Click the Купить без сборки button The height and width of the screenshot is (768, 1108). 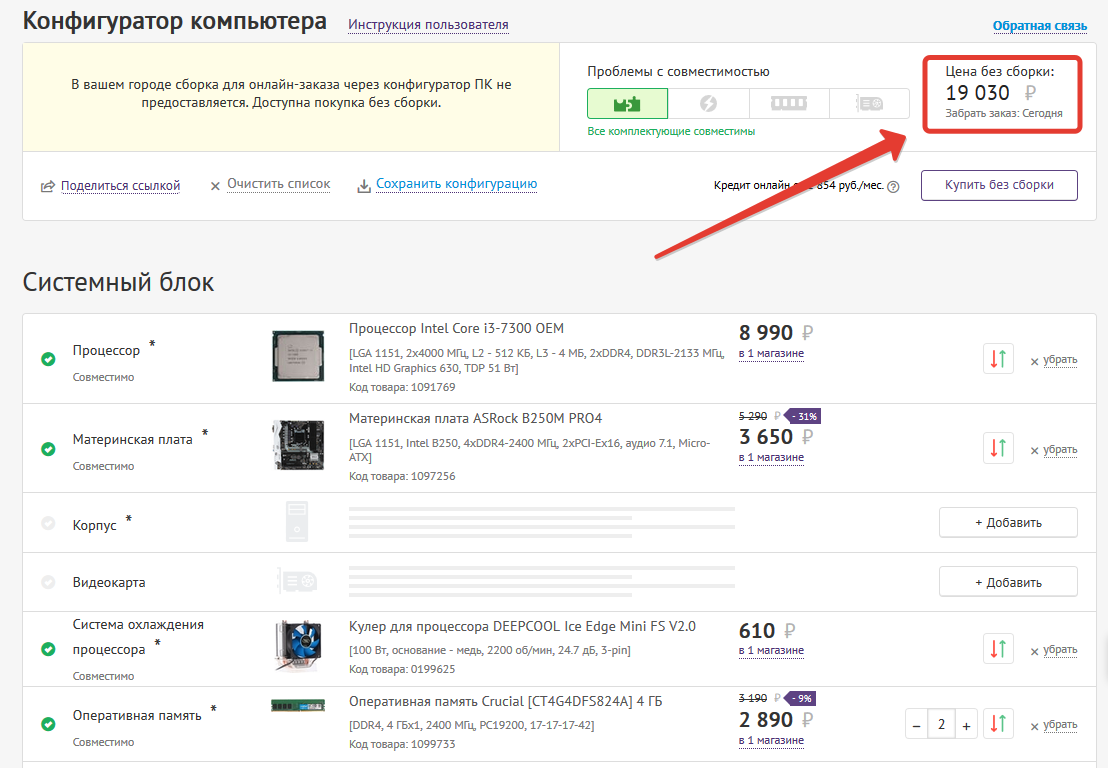(x=999, y=186)
